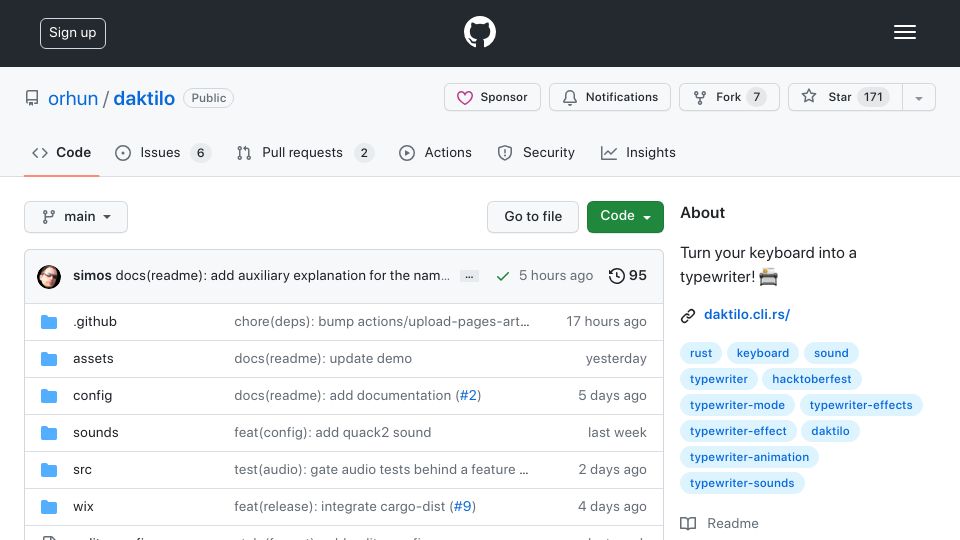Viewport: 960px width, 540px height.
Task: Open the orhun owner link
Action: point(73,98)
